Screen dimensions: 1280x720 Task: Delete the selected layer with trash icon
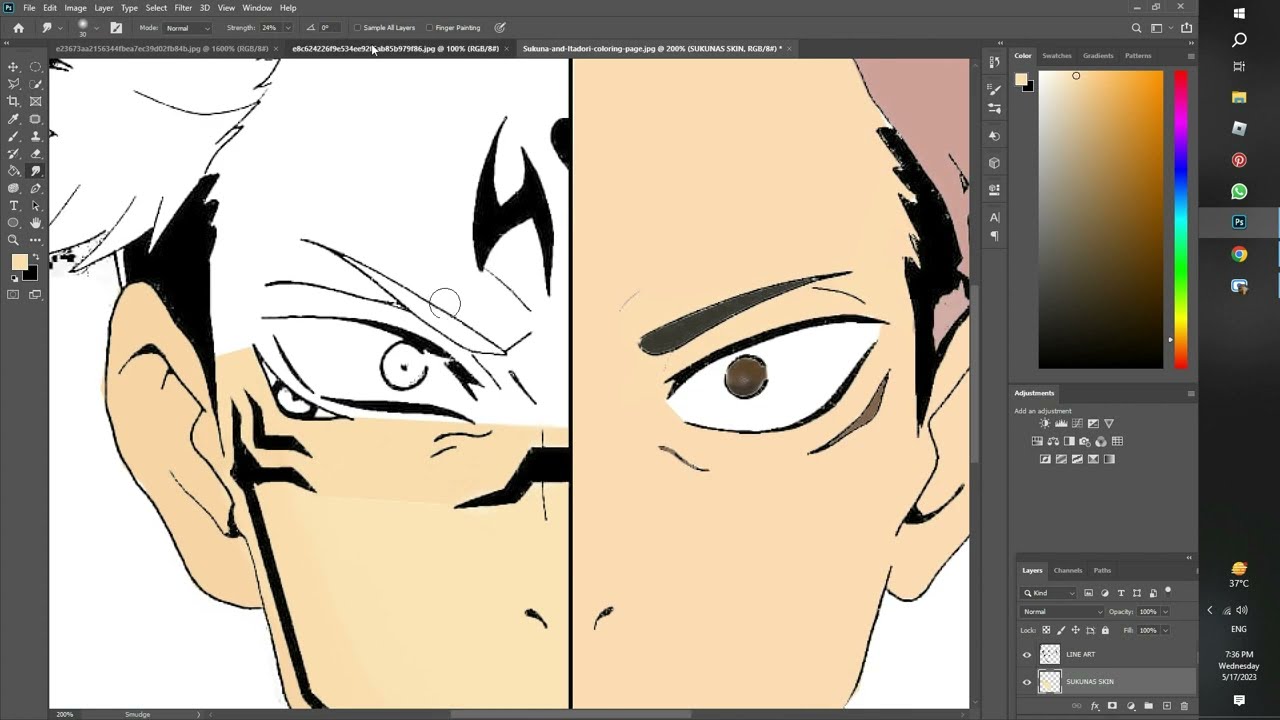(1184, 706)
